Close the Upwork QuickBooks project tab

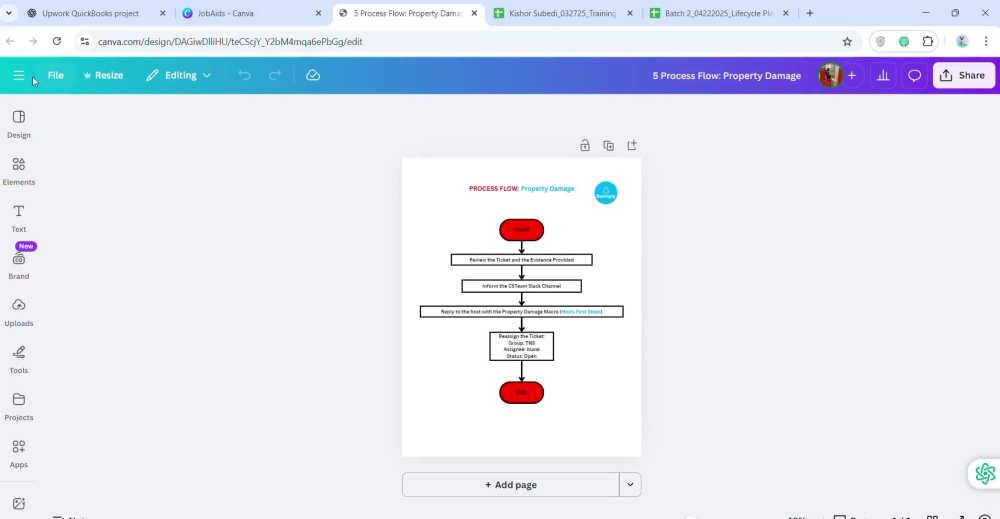[163, 13]
